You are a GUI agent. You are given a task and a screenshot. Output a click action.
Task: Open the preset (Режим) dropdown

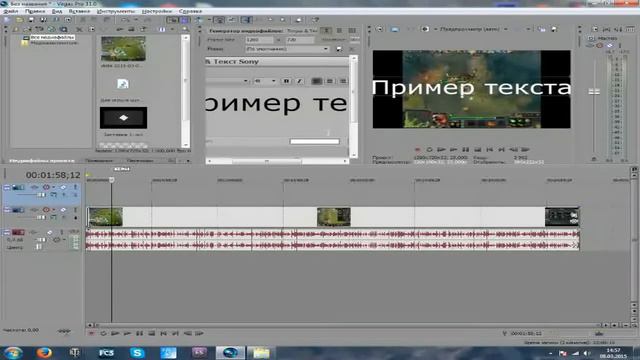click(x=287, y=49)
